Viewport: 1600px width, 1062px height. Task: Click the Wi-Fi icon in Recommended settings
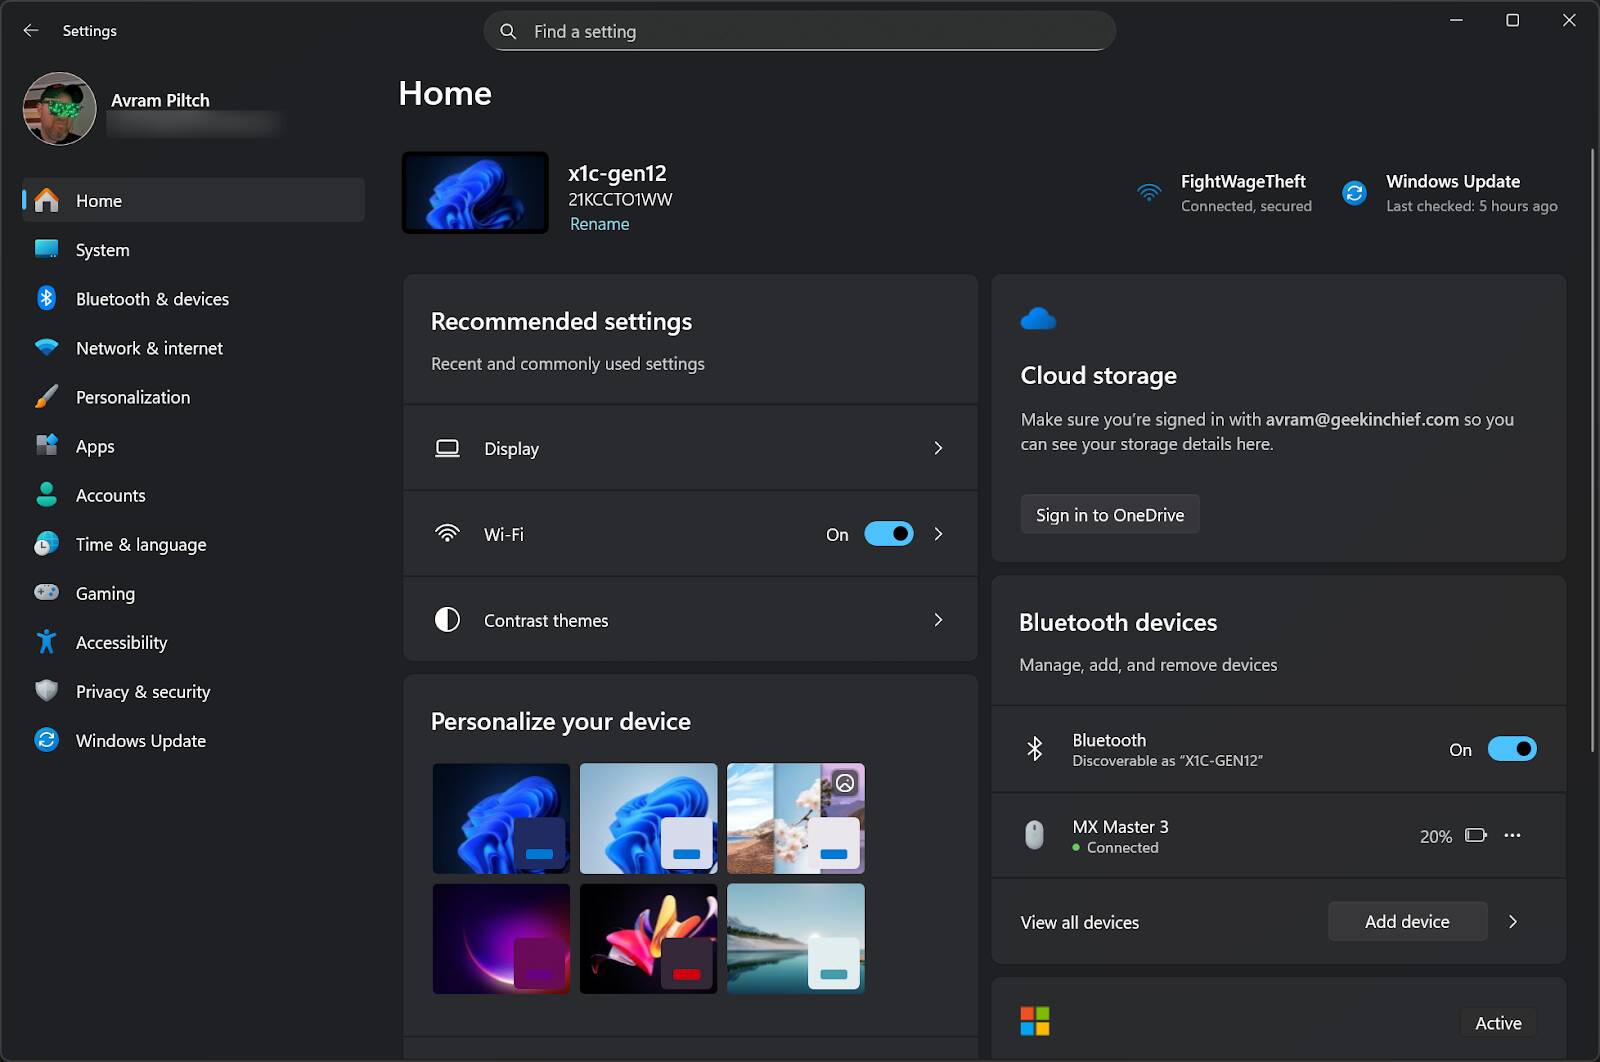(x=447, y=533)
